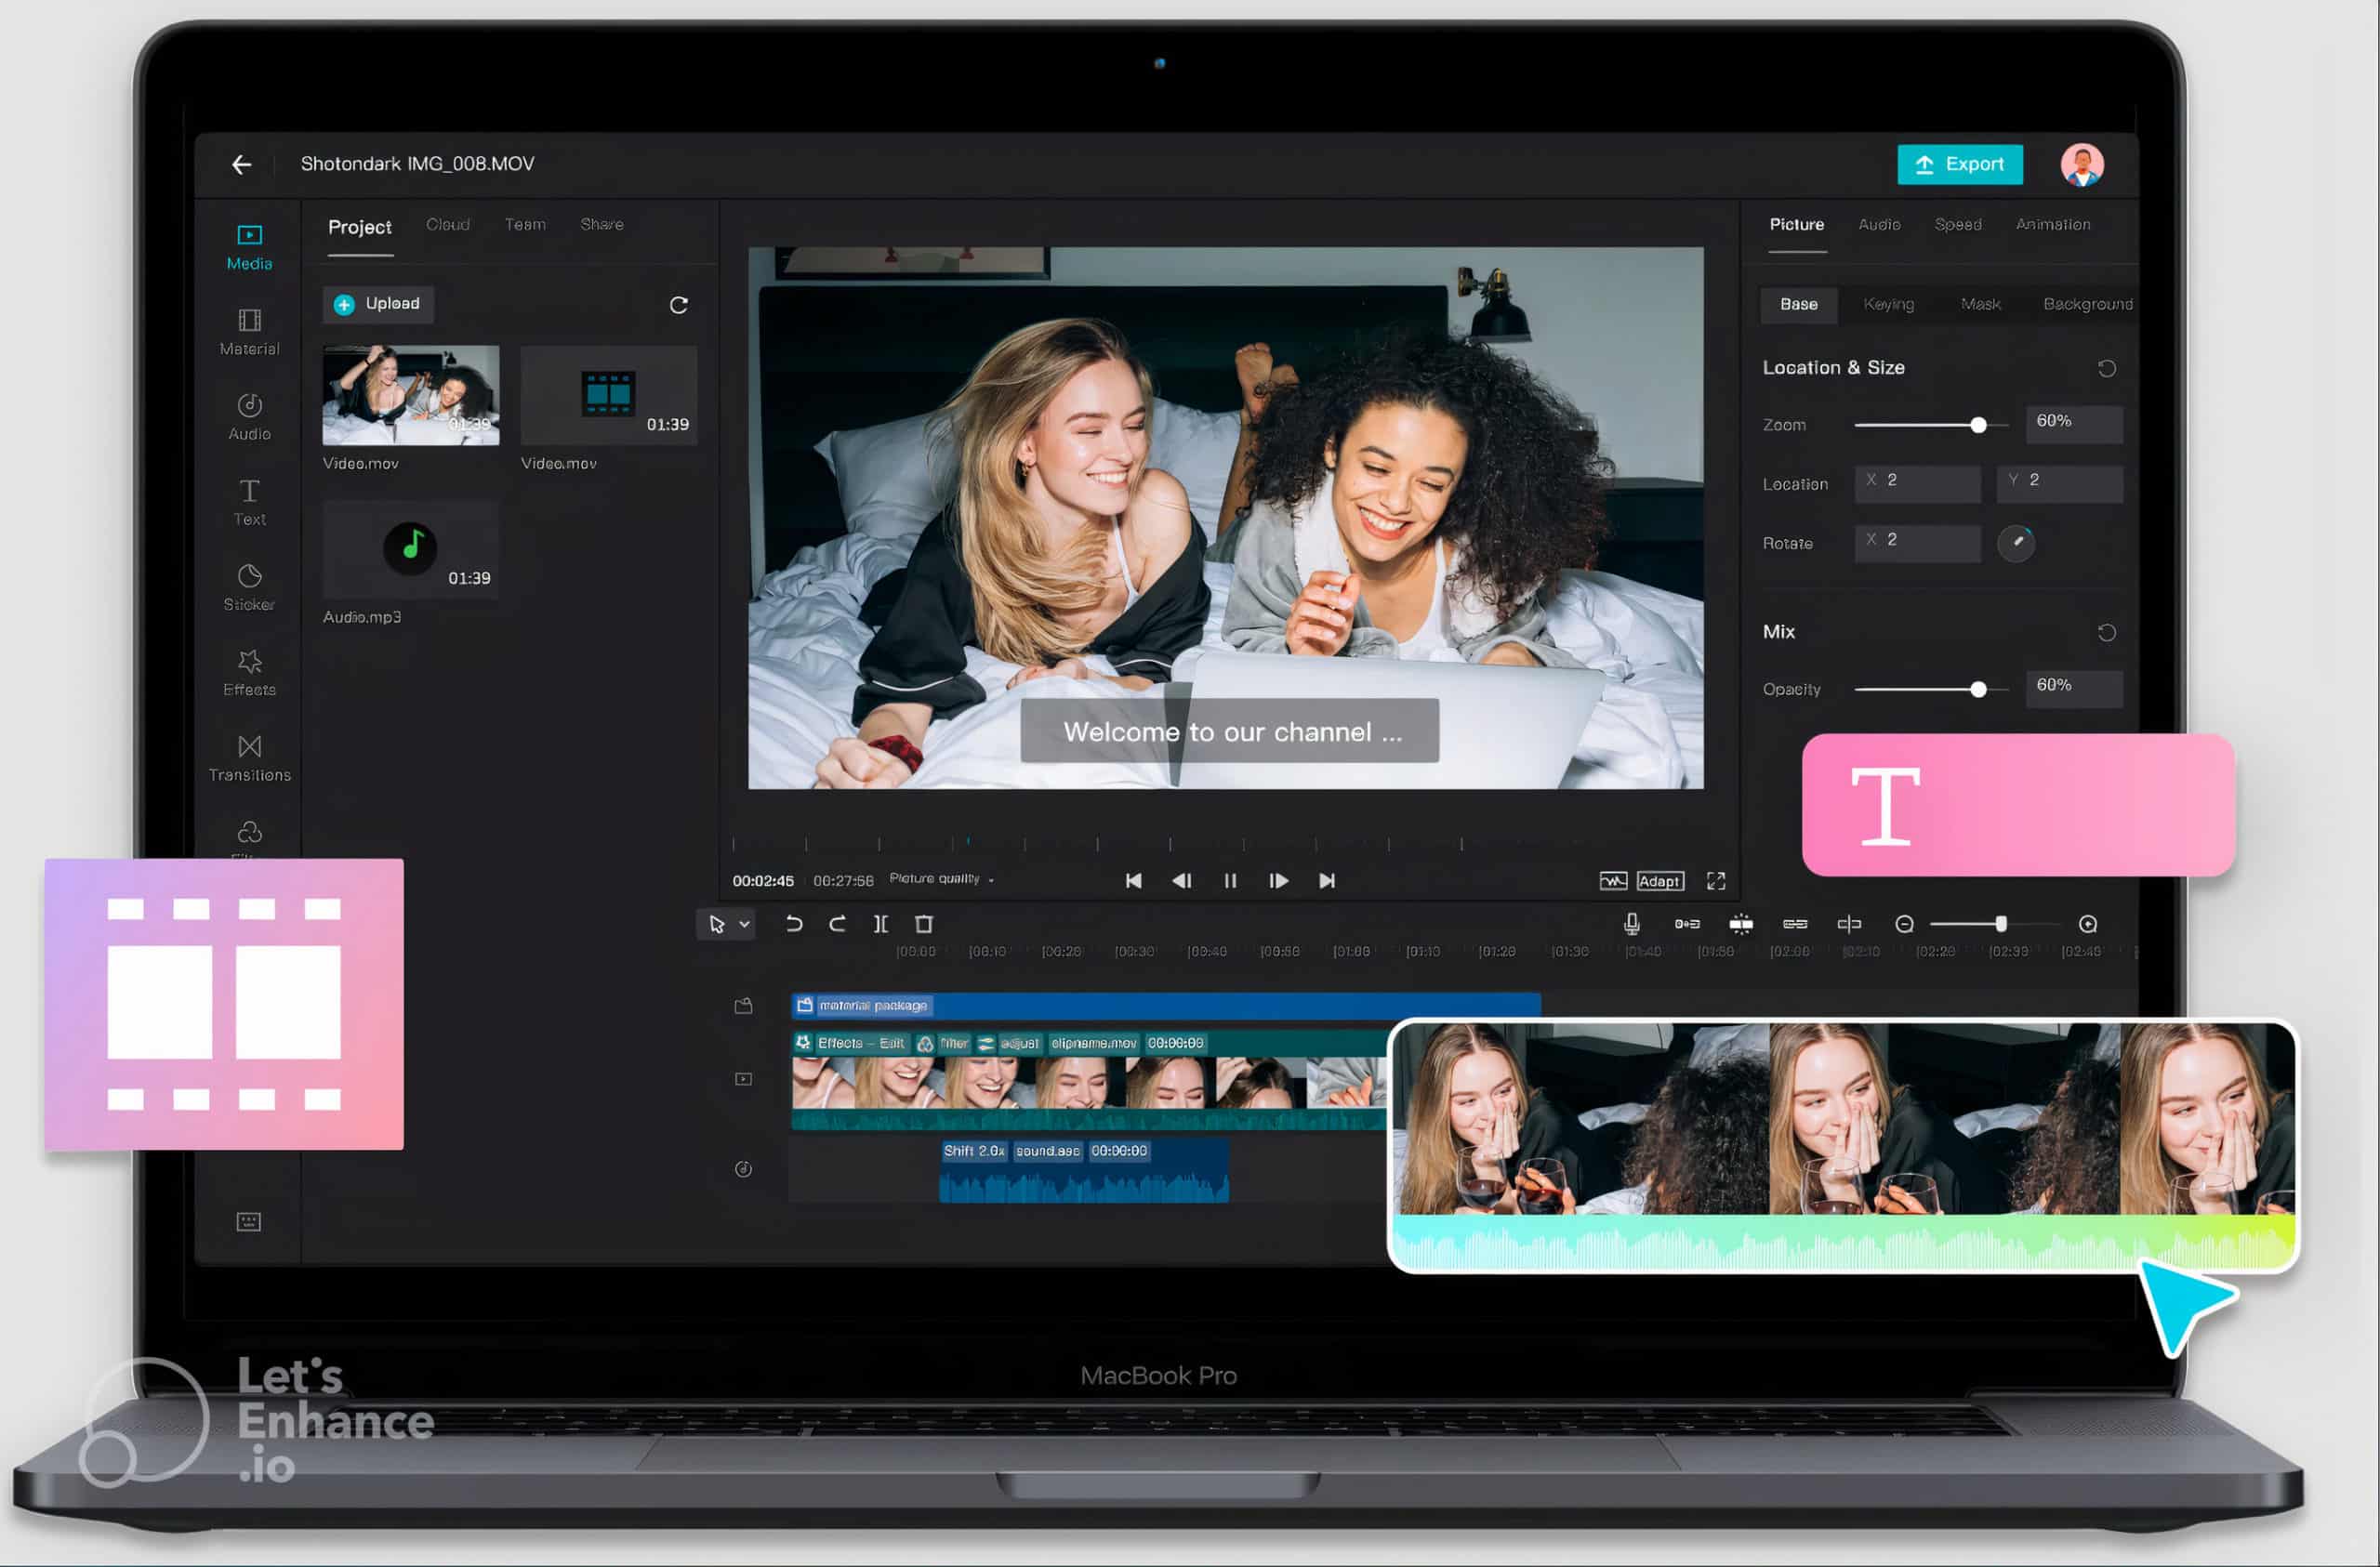The image size is (2380, 1567).
Task: Jump to the end of the video
Action: click(1326, 880)
